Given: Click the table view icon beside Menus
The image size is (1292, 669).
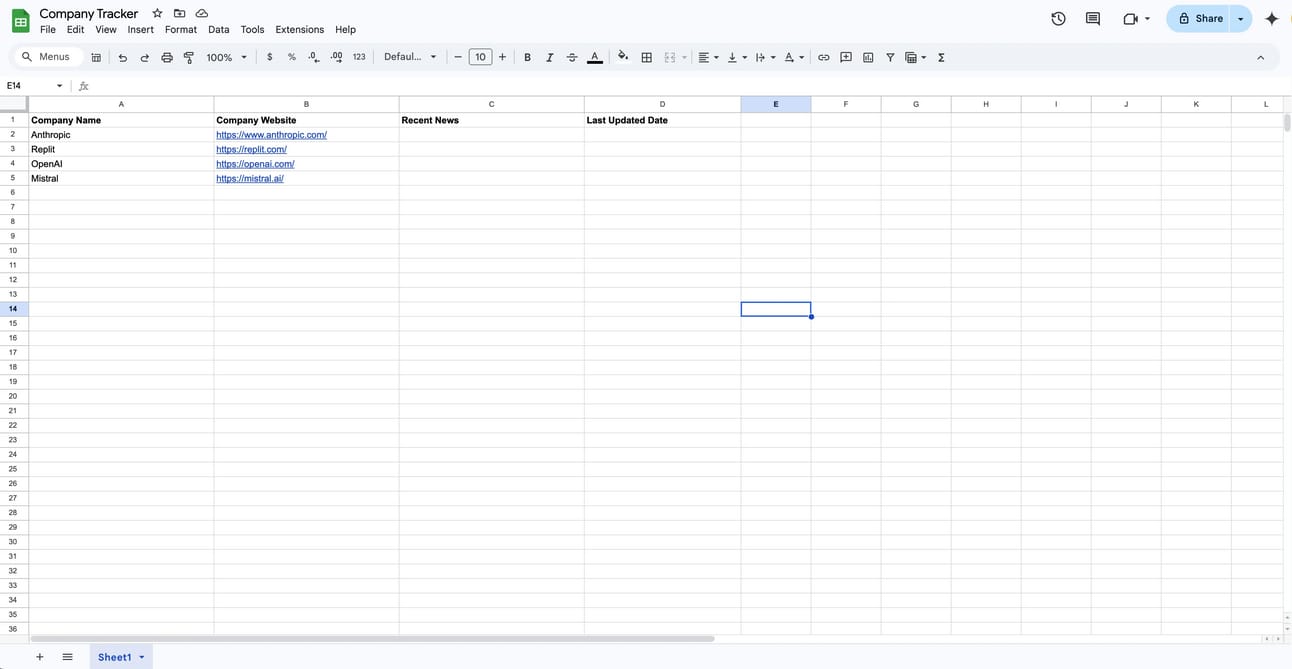Looking at the screenshot, I should (x=96, y=57).
